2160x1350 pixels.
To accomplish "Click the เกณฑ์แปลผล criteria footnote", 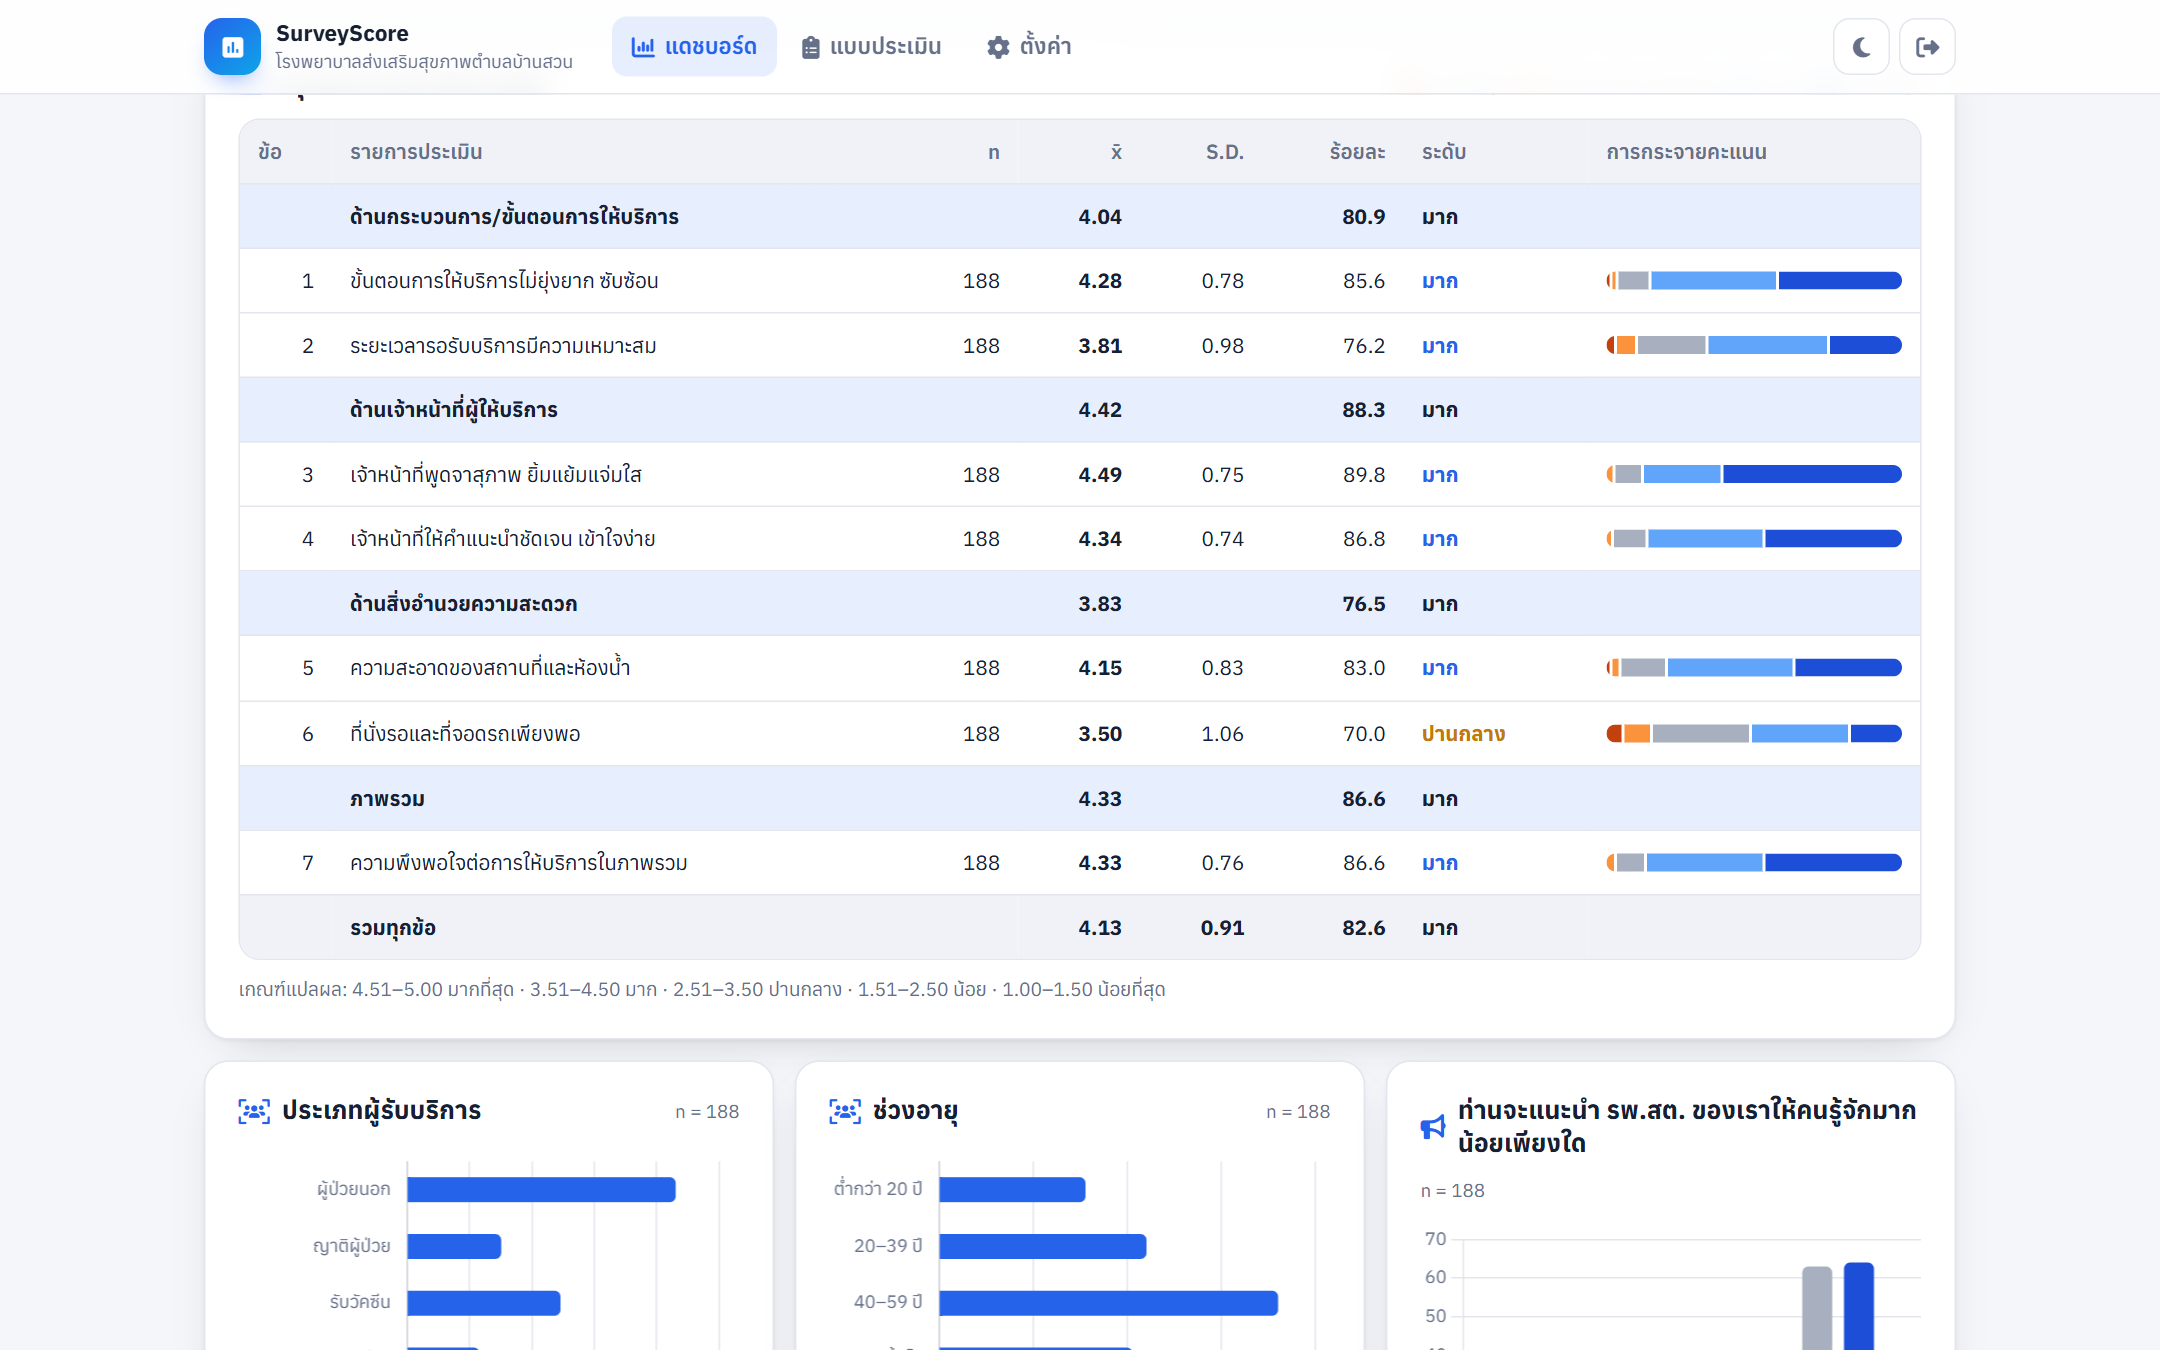I will click(702, 989).
